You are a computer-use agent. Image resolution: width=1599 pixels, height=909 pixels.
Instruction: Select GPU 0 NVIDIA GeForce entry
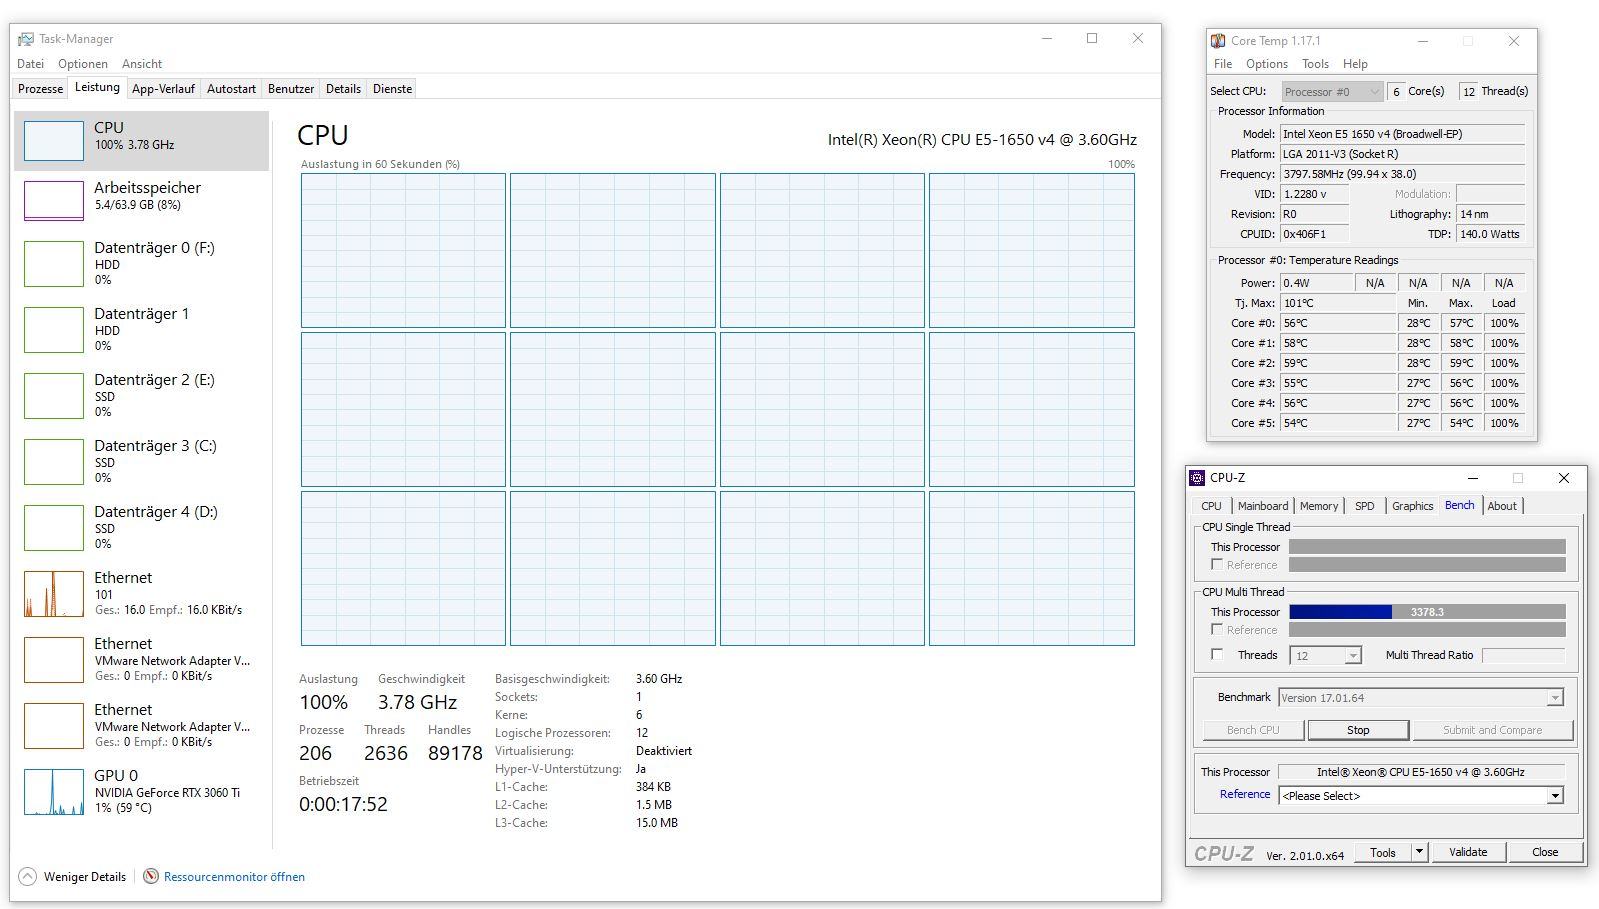pyautogui.click(x=142, y=792)
